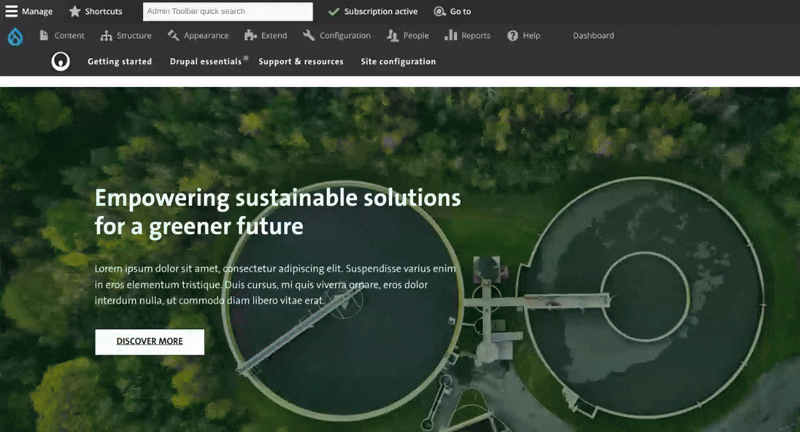Click the Drupal drop logo icon
Image resolution: width=800 pixels, height=432 pixels.
point(15,36)
